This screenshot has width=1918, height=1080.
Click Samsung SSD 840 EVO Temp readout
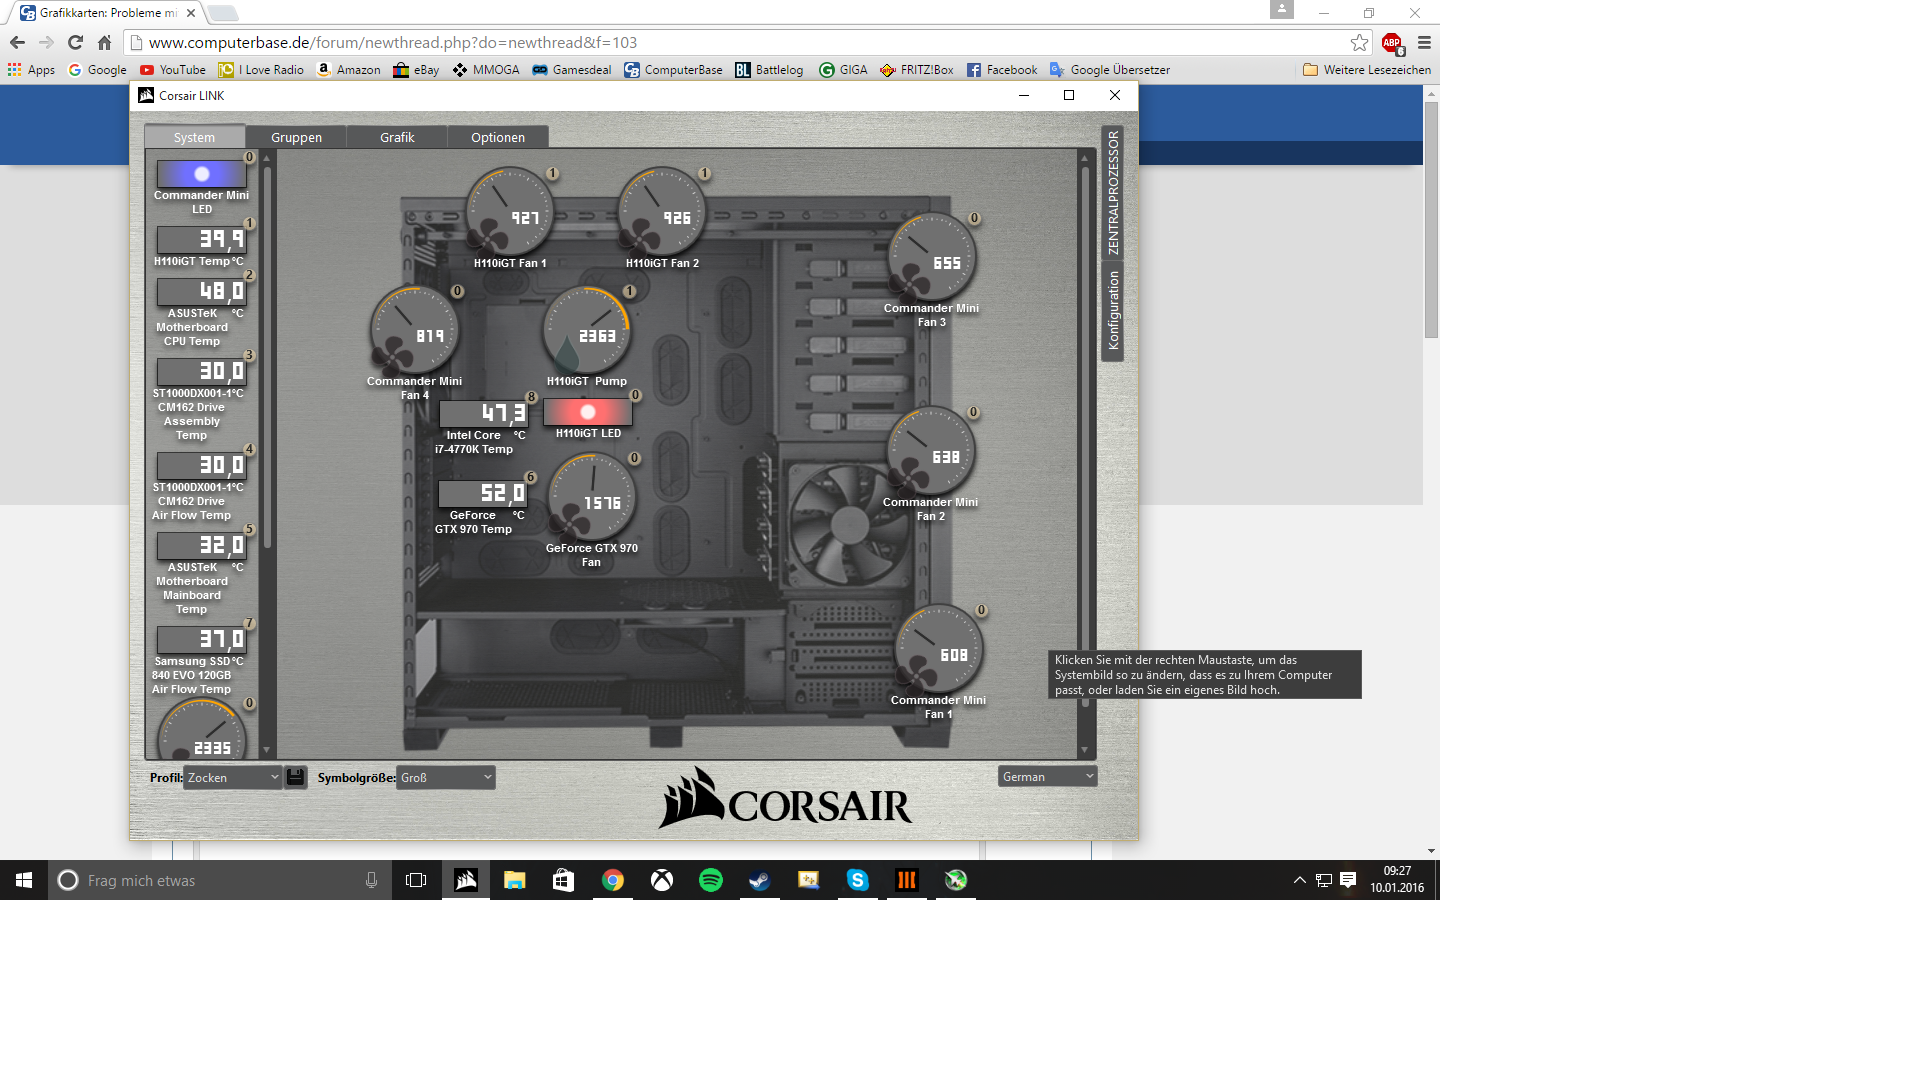coord(202,639)
